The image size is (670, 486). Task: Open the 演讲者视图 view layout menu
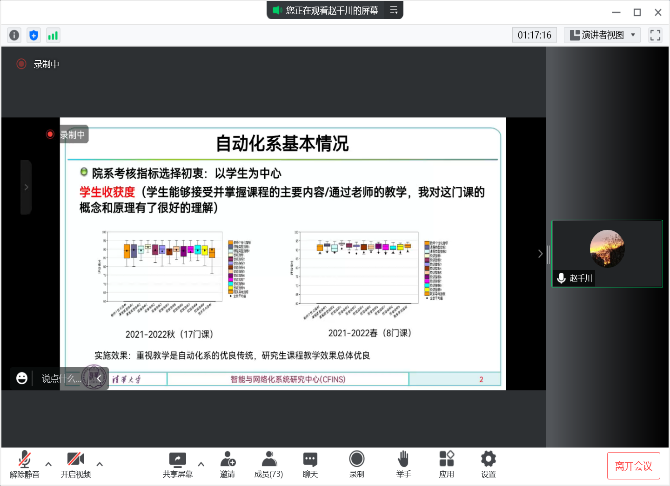601,34
